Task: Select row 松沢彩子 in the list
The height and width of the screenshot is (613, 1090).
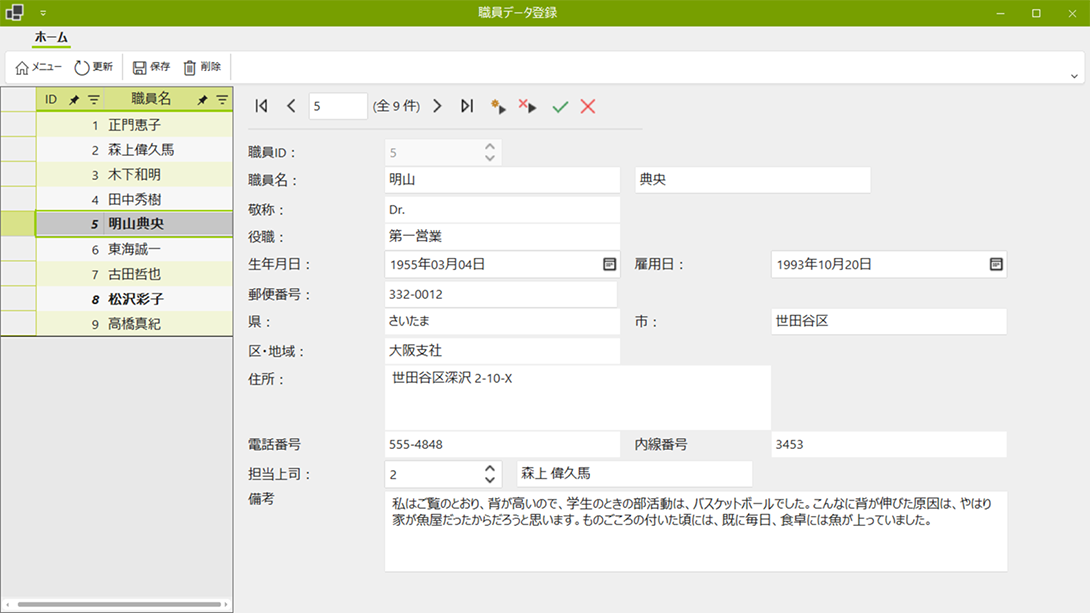Action: point(134,299)
